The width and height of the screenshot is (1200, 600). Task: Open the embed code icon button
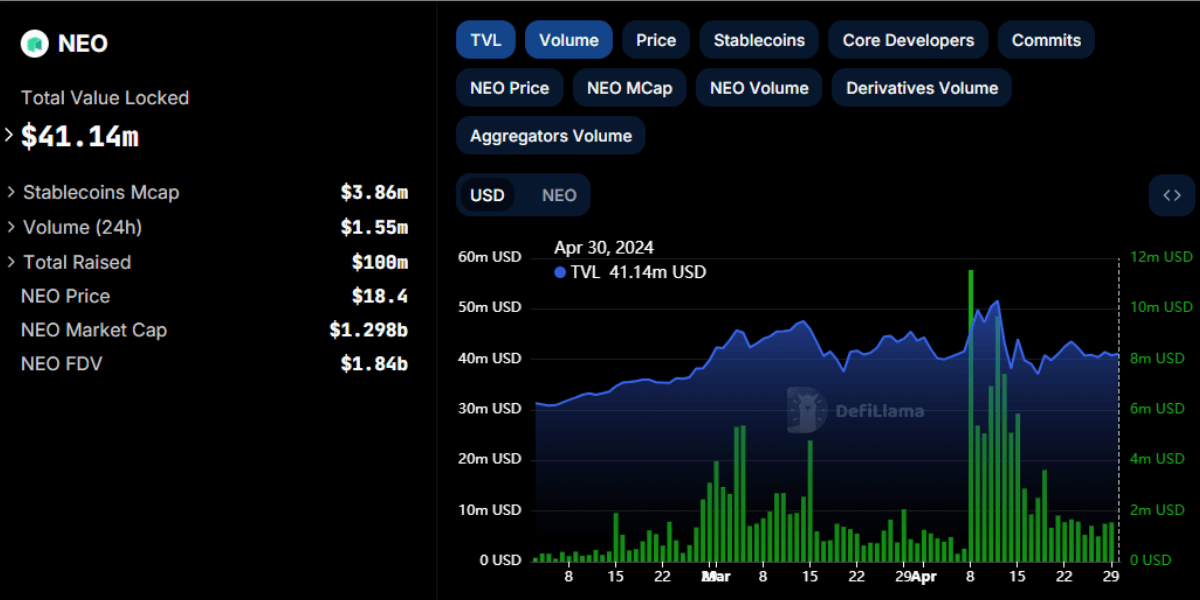click(x=1172, y=195)
